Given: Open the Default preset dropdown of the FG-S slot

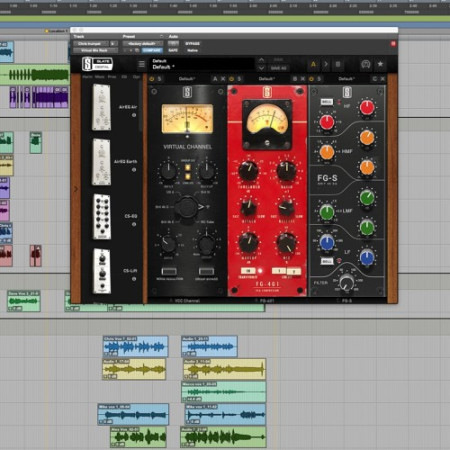Looking at the screenshot, I should coord(346,79).
